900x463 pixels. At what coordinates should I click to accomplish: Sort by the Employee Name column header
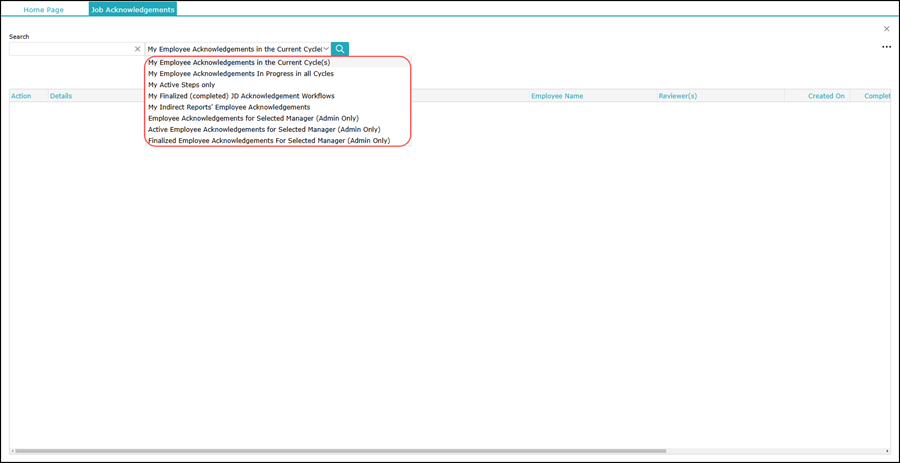[557, 96]
